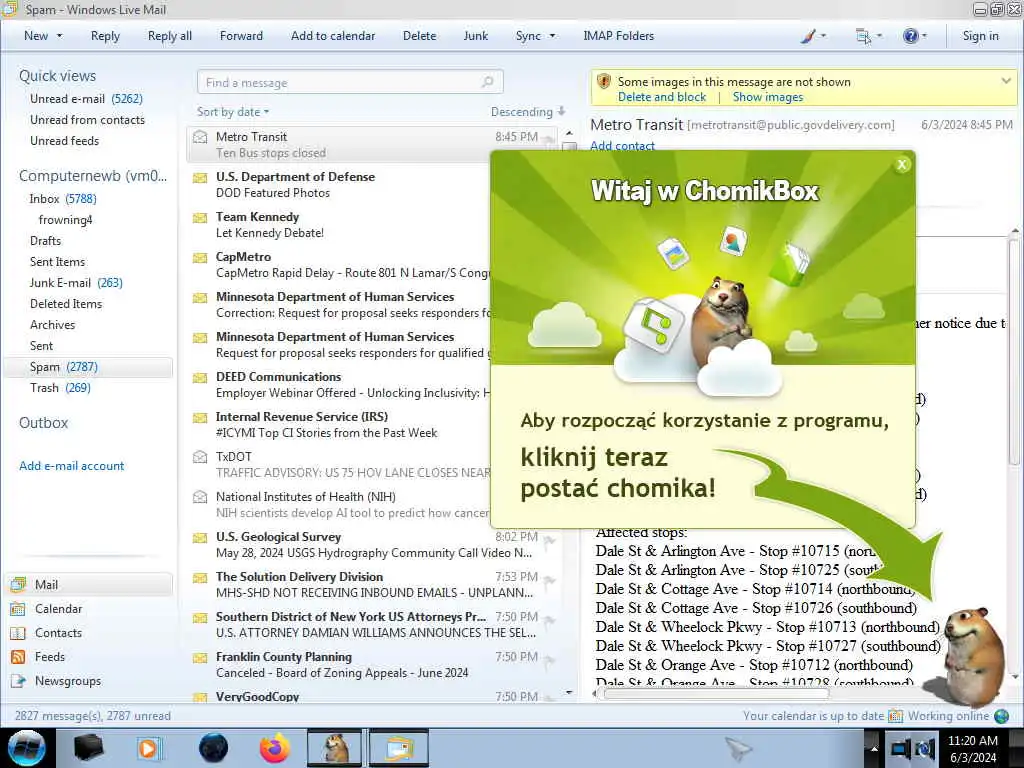Open the Drafts folder
This screenshot has width=1024, height=768.
point(45,241)
